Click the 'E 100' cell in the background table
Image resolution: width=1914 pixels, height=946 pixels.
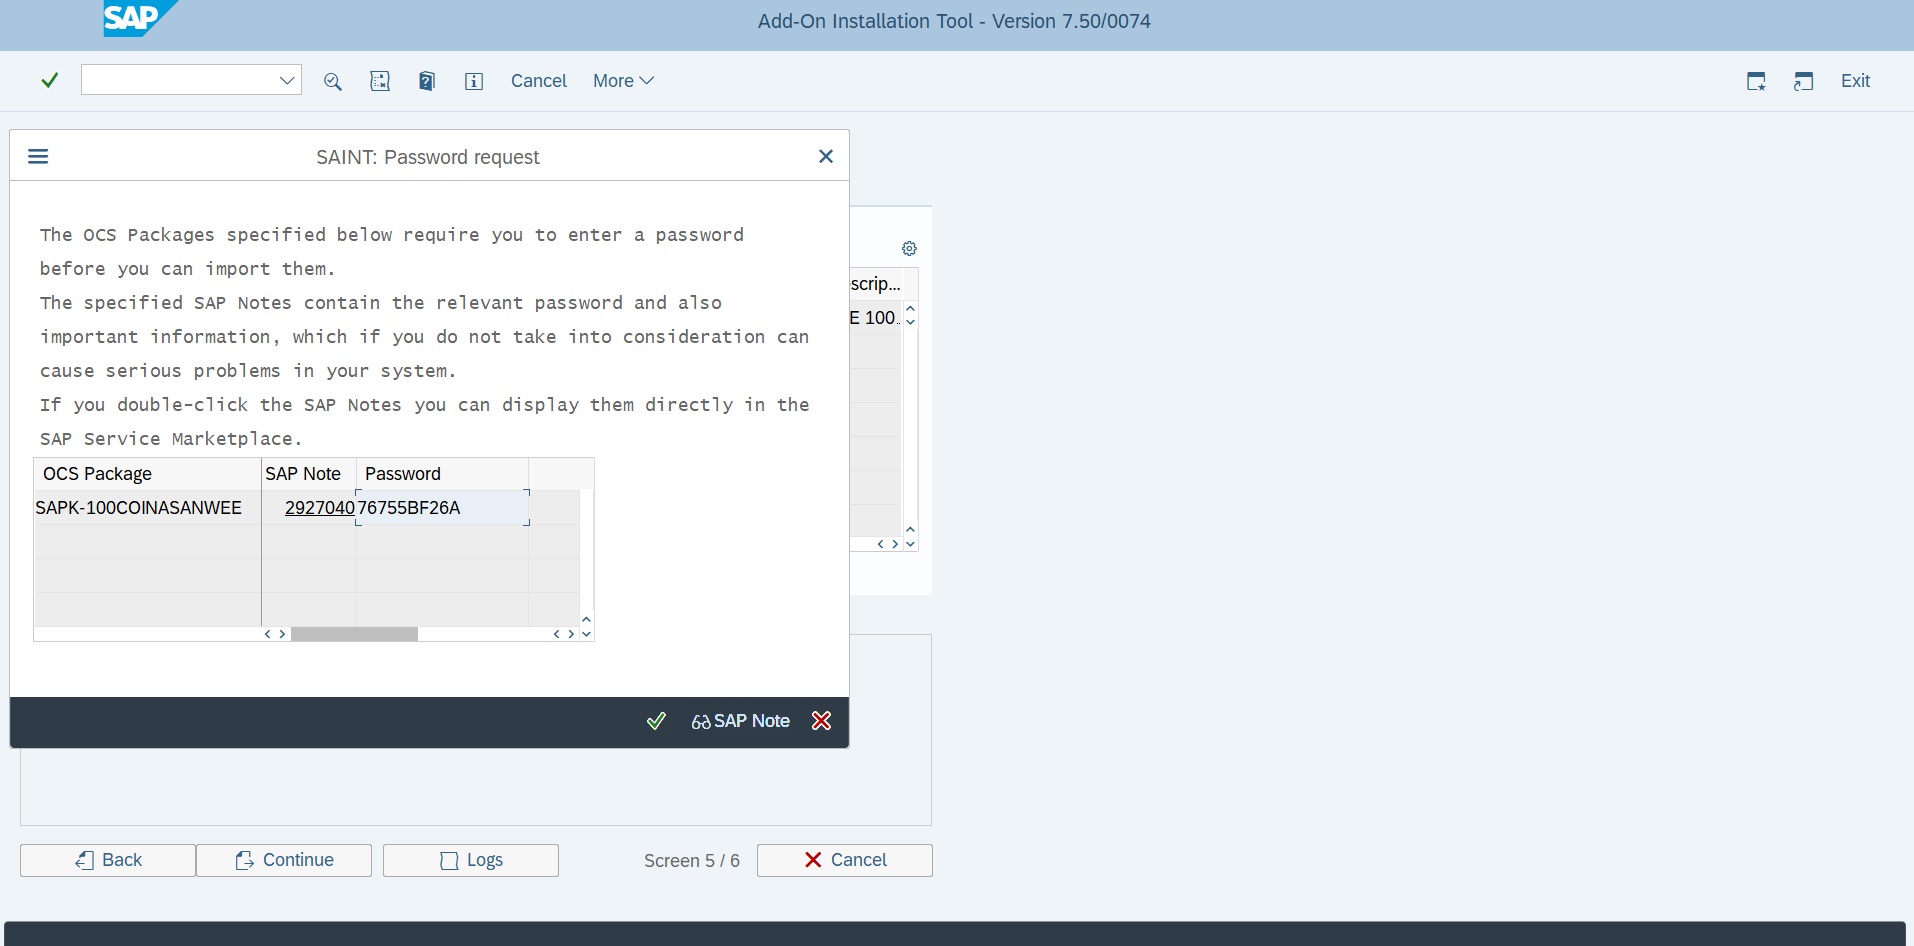pos(876,318)
